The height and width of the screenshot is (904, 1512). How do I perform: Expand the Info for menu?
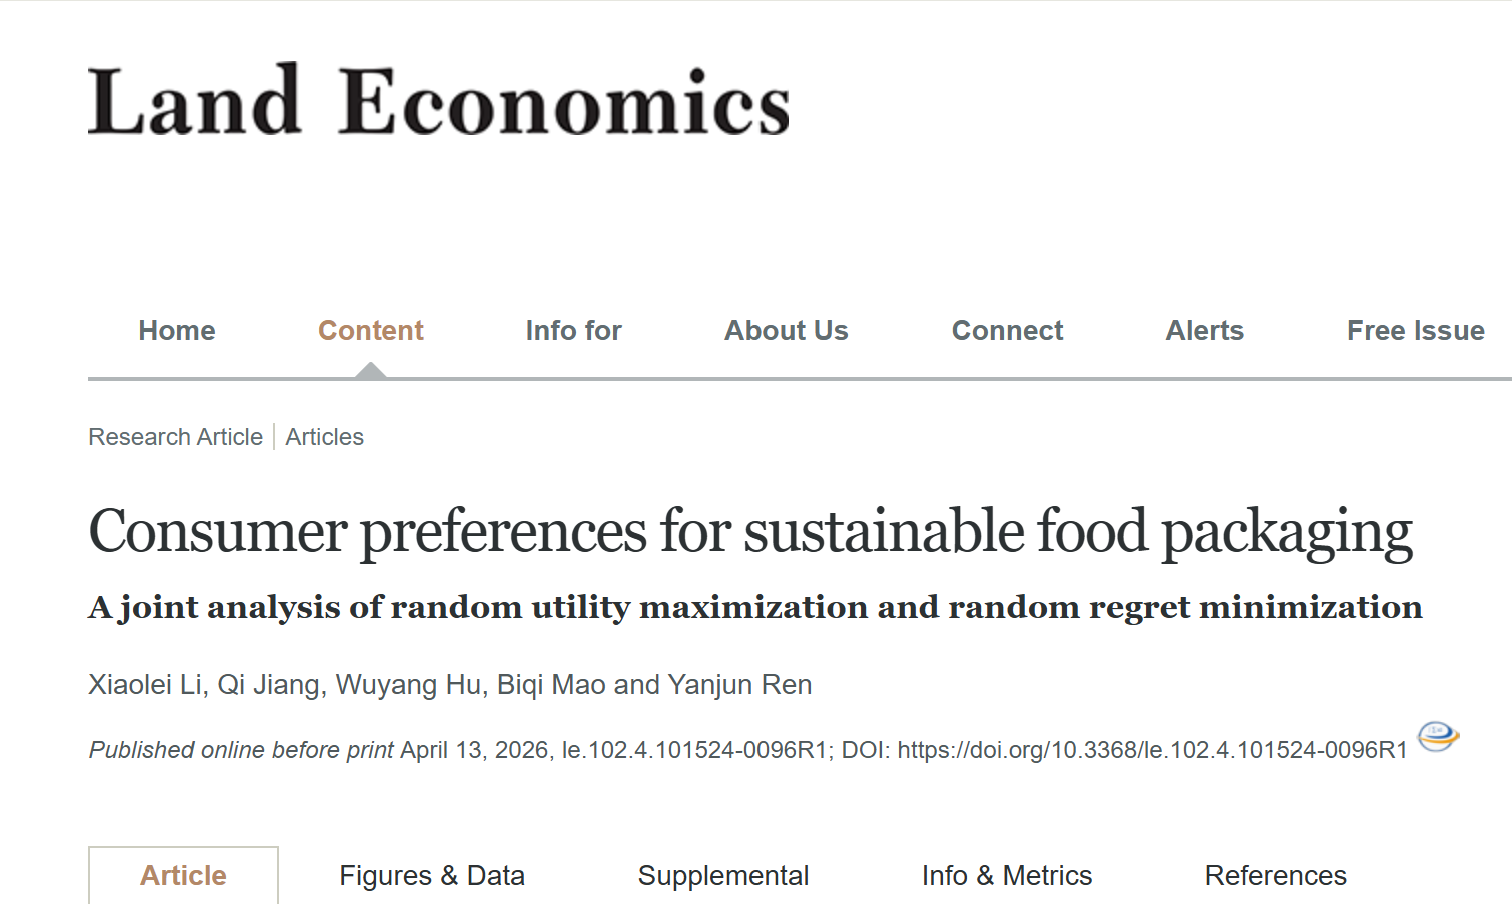point(573,331)
